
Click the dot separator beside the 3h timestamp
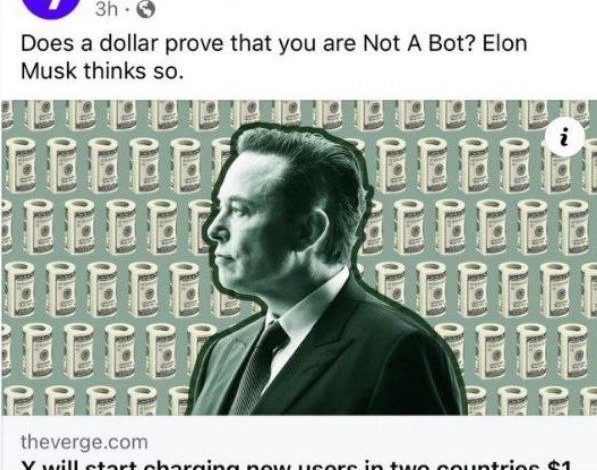click(x=128, y=10)
